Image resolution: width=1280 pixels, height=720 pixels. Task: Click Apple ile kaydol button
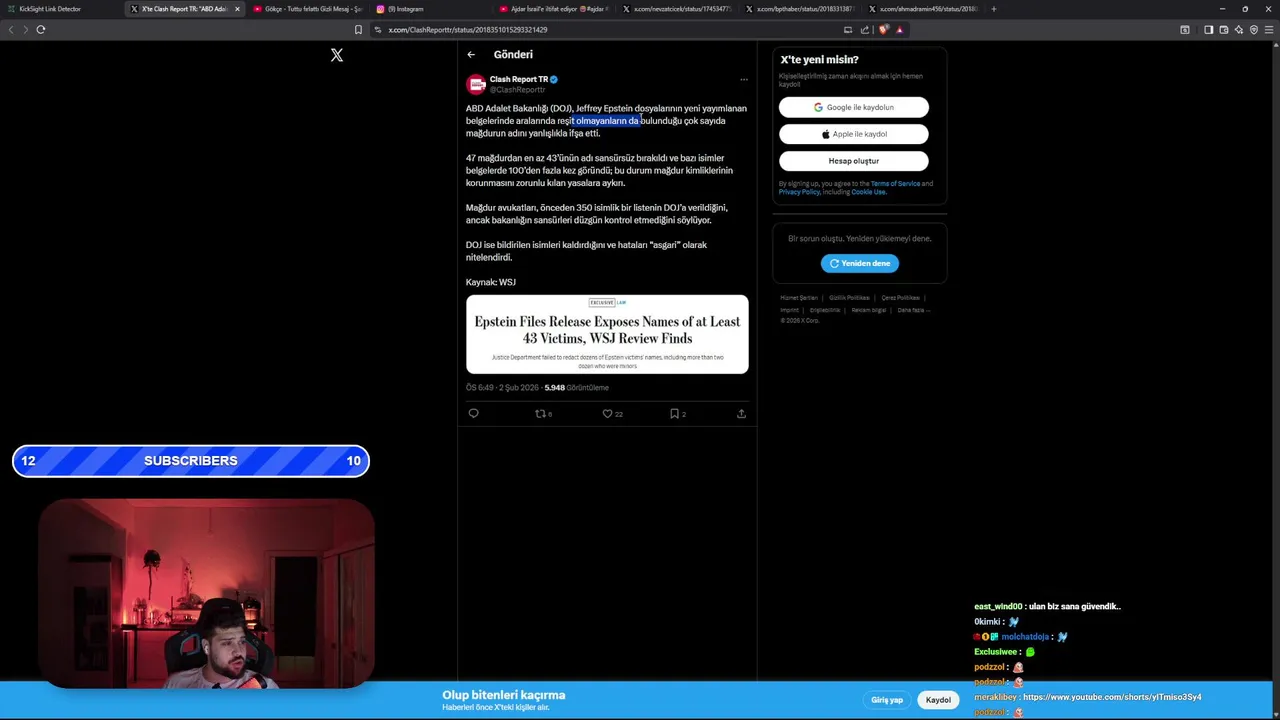click(854, 134)
